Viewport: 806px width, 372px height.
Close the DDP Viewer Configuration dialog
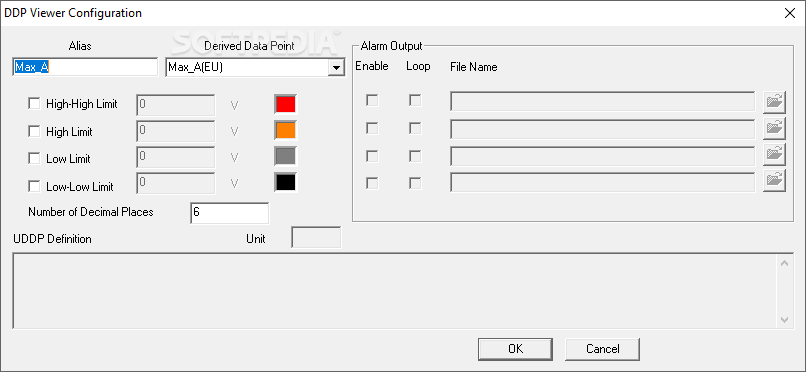[x=790, y=13]
